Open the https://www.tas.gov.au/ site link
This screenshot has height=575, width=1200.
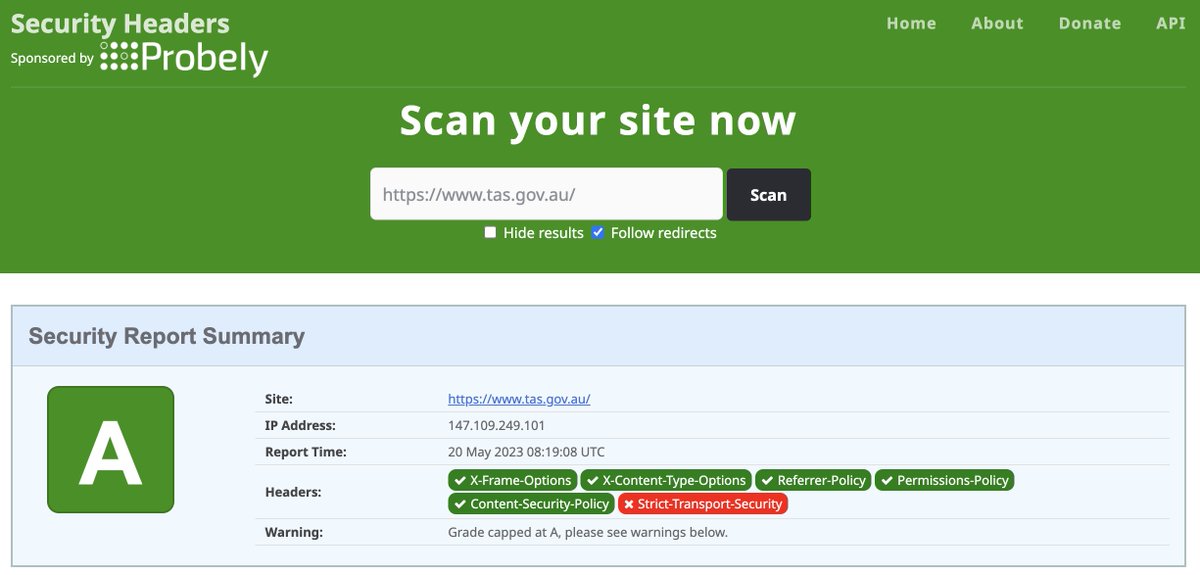pyautogui.click(x=519, y=399)
